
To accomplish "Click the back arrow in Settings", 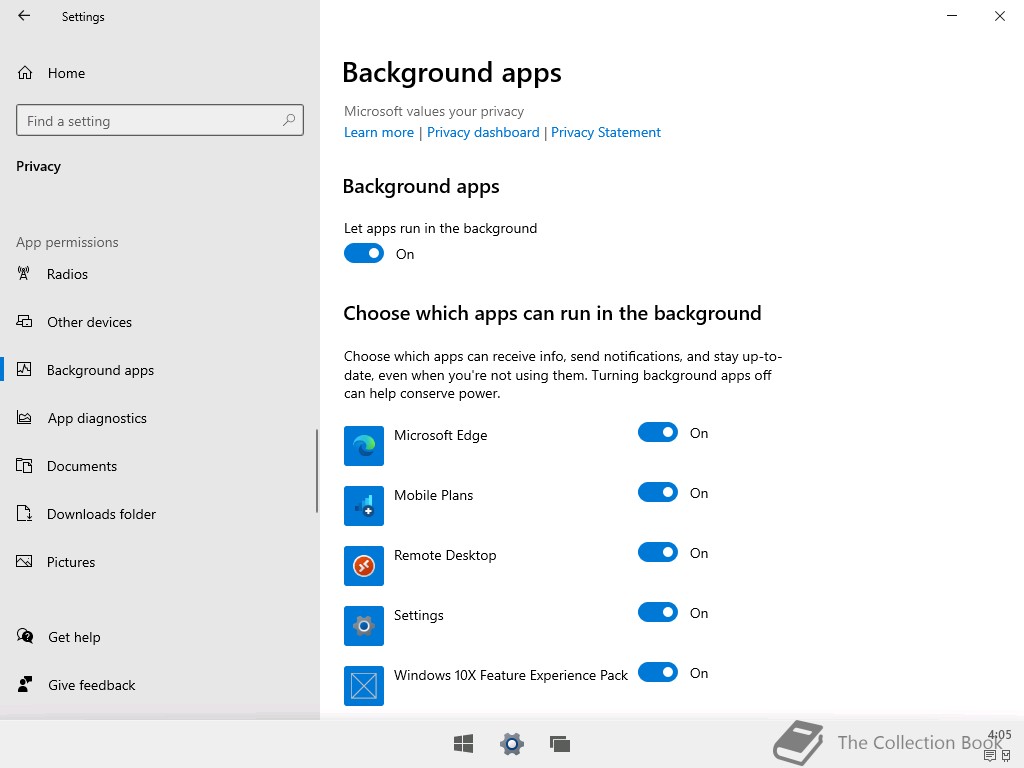I will click(24, 16).
